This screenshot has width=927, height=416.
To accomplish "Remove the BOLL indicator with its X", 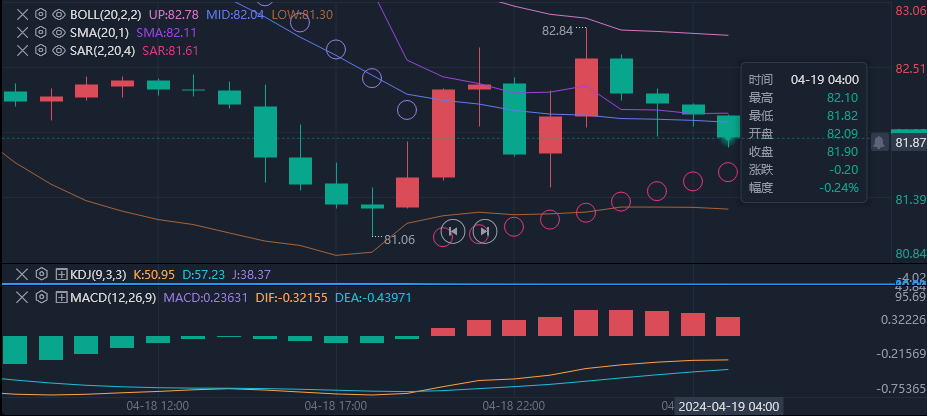I will (22, 15).
